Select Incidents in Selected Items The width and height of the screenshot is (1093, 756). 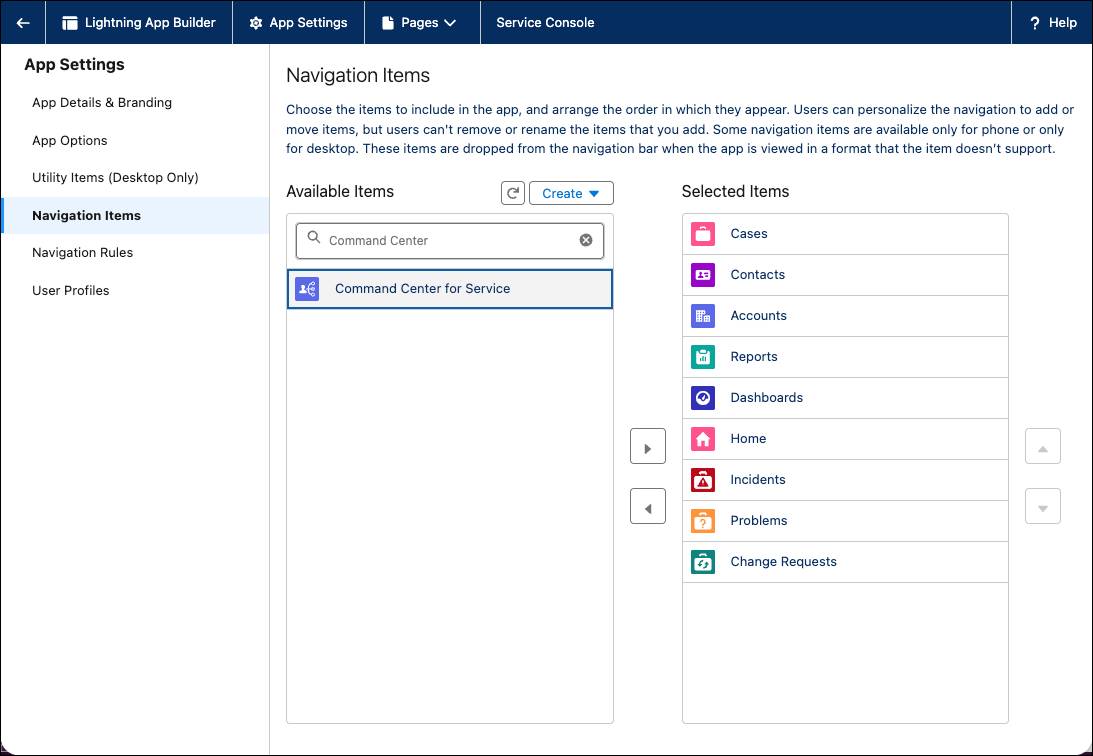point(845,480)
